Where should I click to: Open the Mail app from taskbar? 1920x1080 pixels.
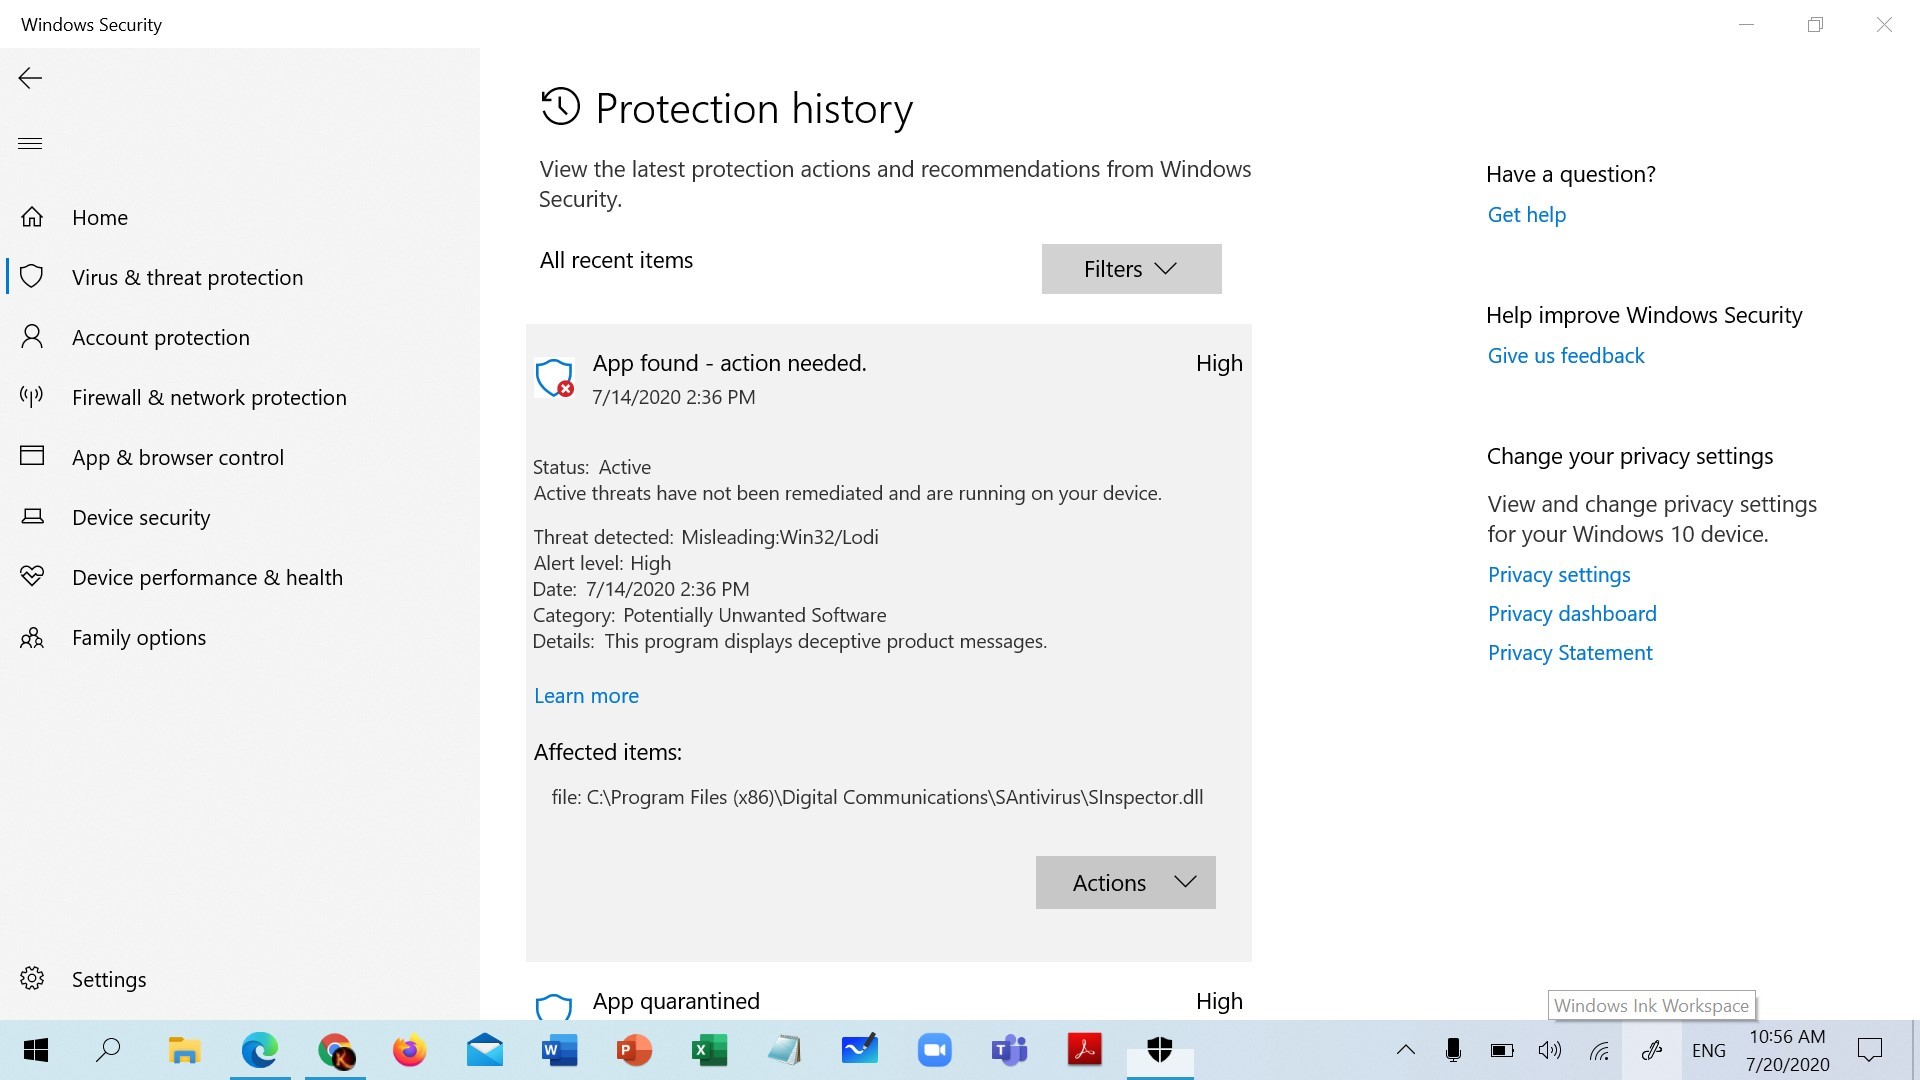pos(485,1050)
